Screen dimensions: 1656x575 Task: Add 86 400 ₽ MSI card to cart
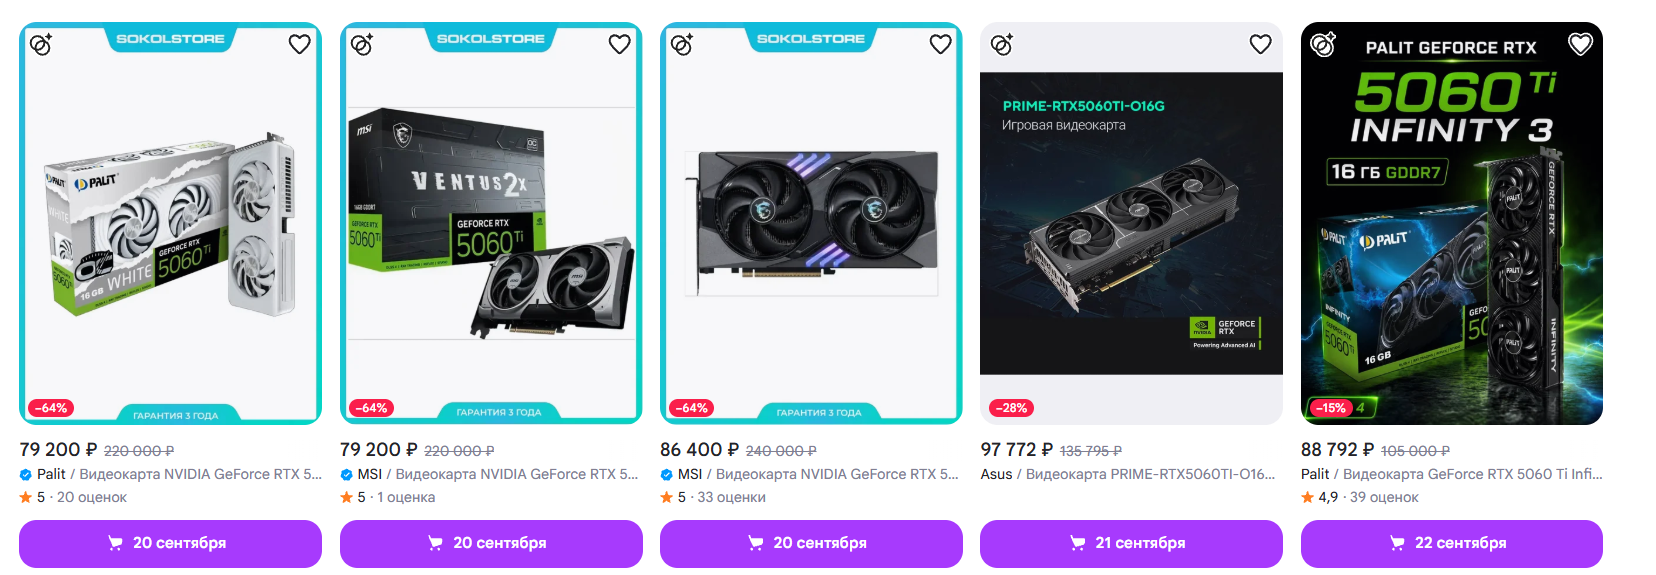811,543
